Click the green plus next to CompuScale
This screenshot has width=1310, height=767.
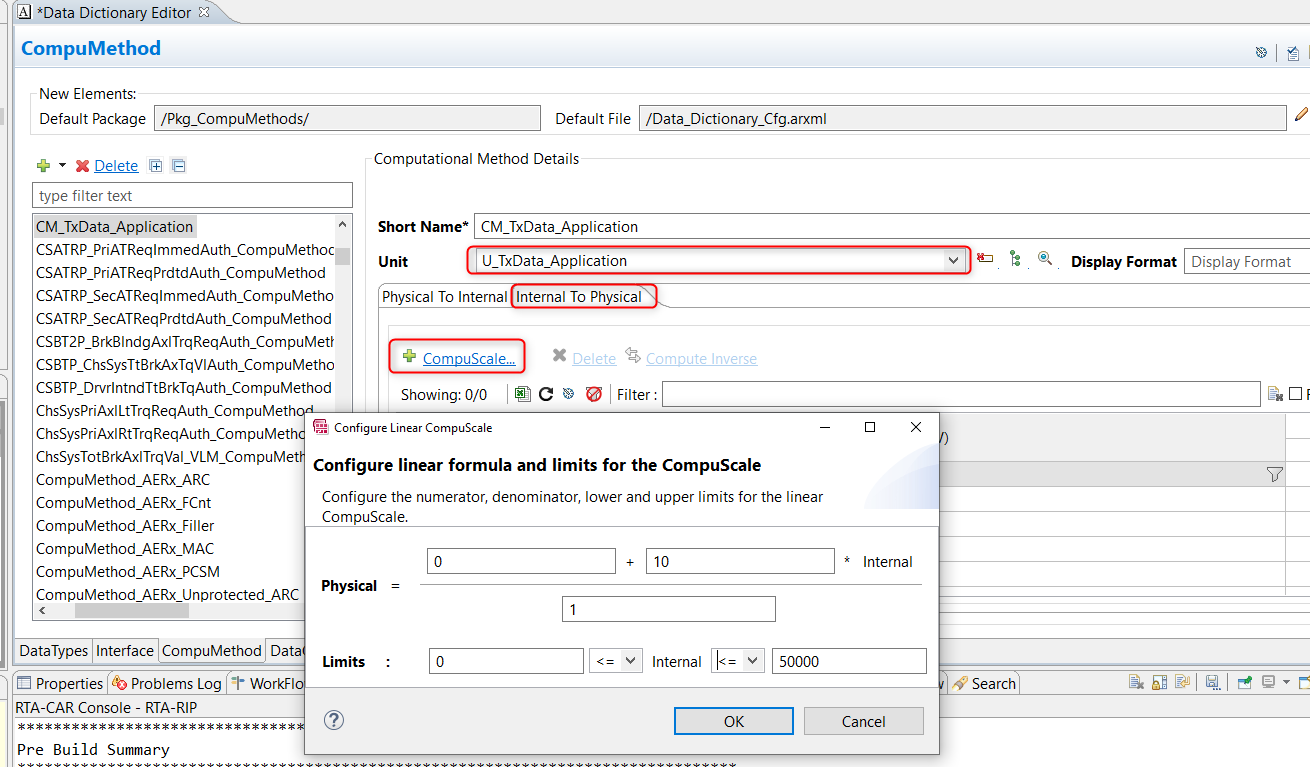[x=409, y=357]
